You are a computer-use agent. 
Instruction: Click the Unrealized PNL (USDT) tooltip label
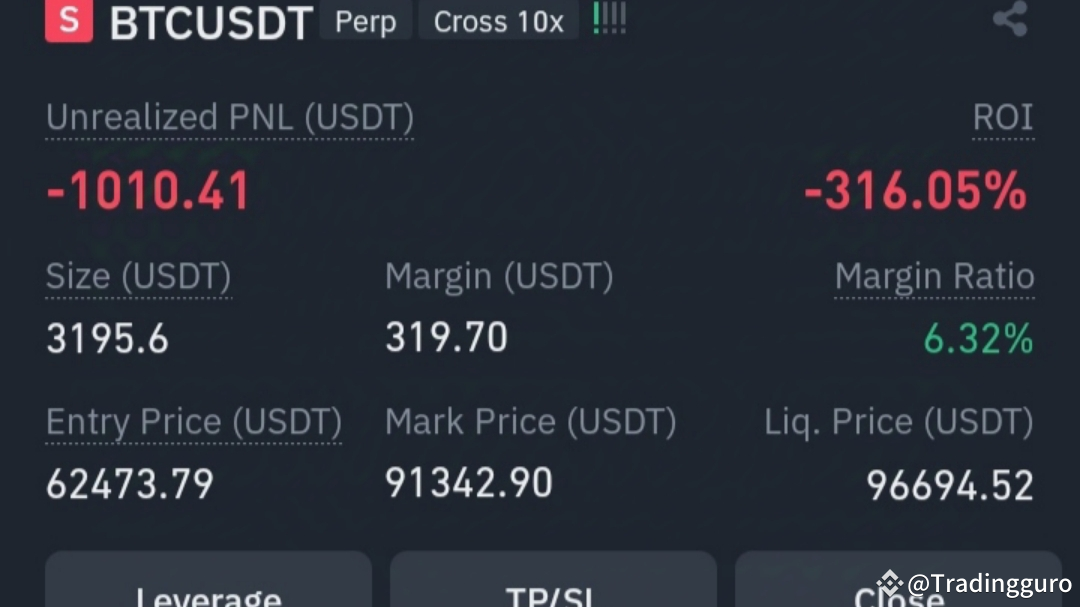tap(228, 116)
